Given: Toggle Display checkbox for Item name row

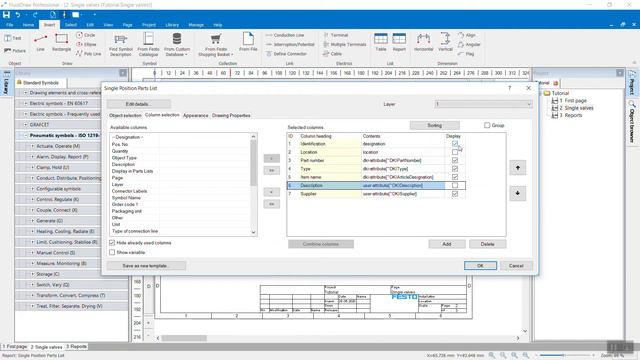Looking at the screenshot, I should [x=455, y=177].
